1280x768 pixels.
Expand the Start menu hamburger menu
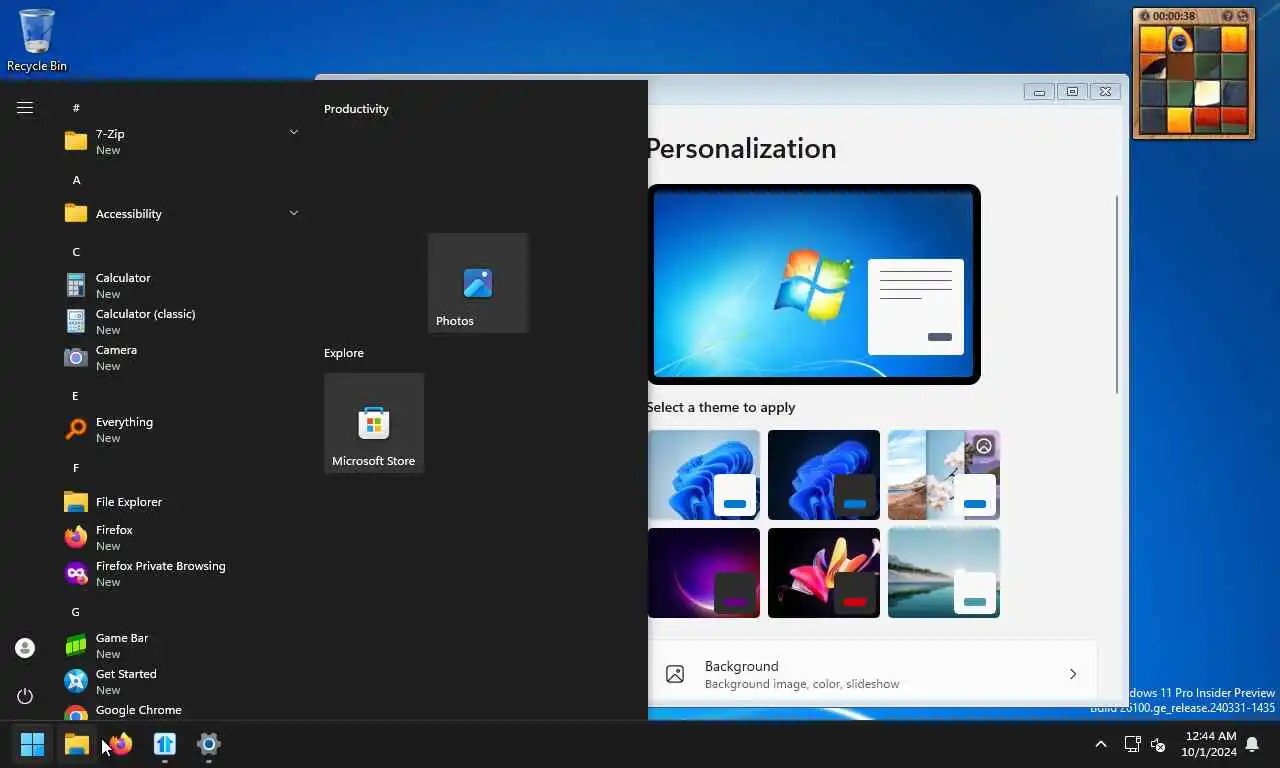[x=25, y=108]
